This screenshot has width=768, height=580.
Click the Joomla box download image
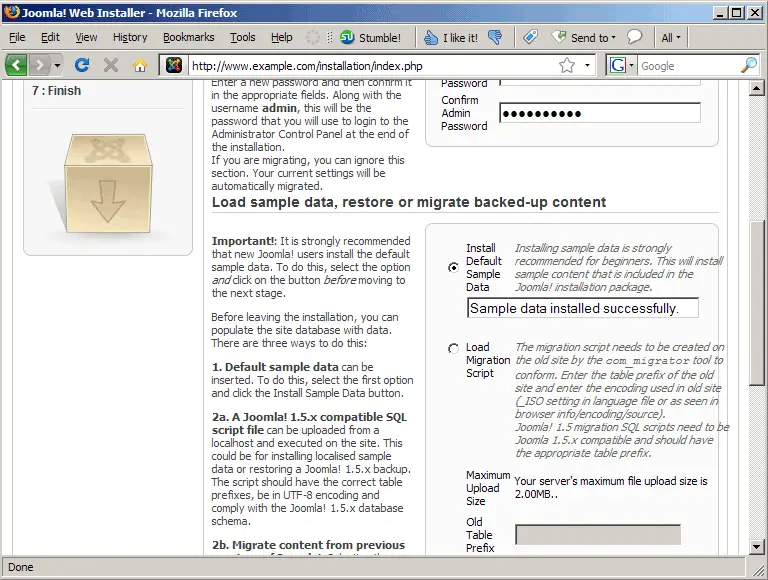point(108,184)
